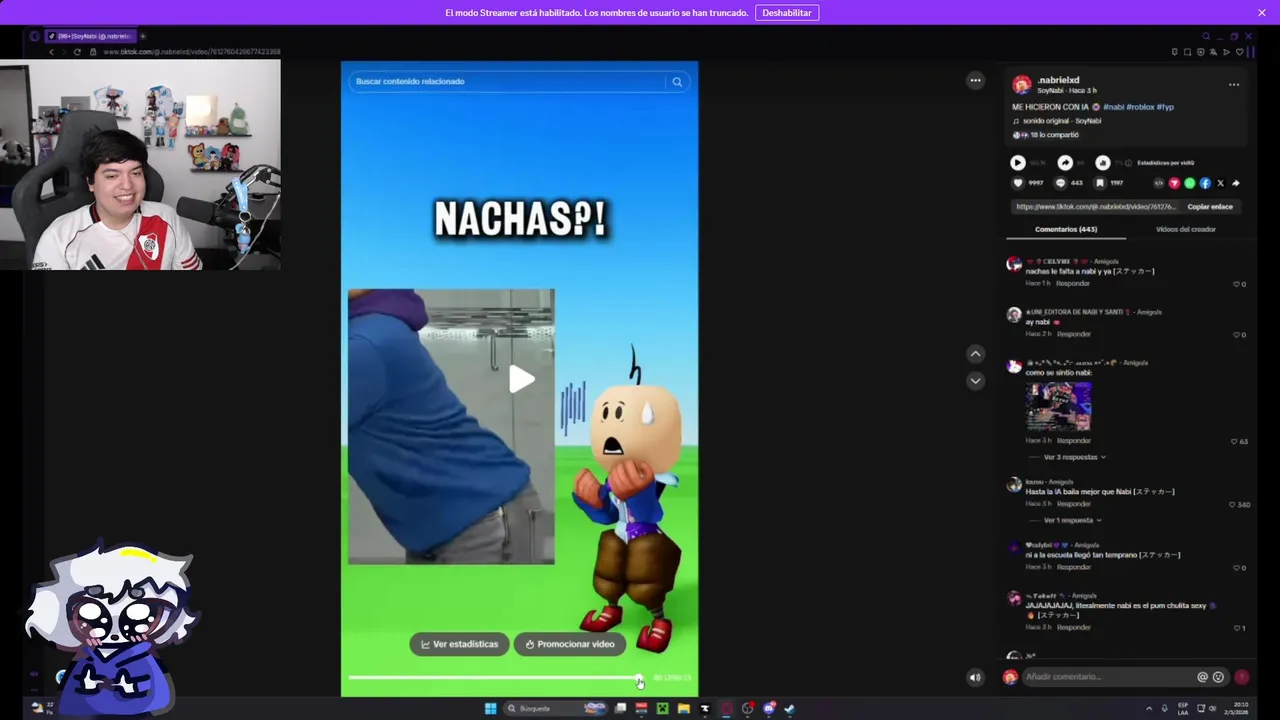Open comments via bubble icon (443)
Image resolution: width=1280 pixels, height=720 pixels.
[1061, 183]
